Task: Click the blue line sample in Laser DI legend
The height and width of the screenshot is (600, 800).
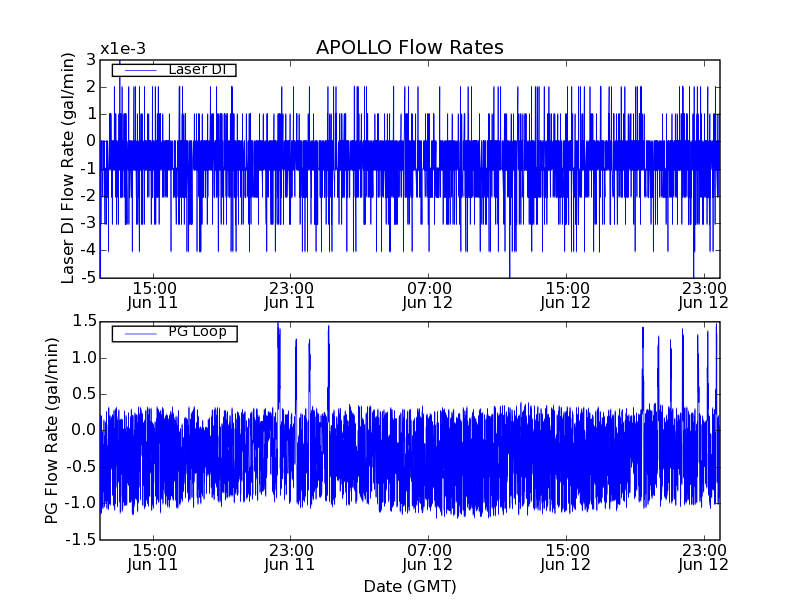Action: [137, 70]
